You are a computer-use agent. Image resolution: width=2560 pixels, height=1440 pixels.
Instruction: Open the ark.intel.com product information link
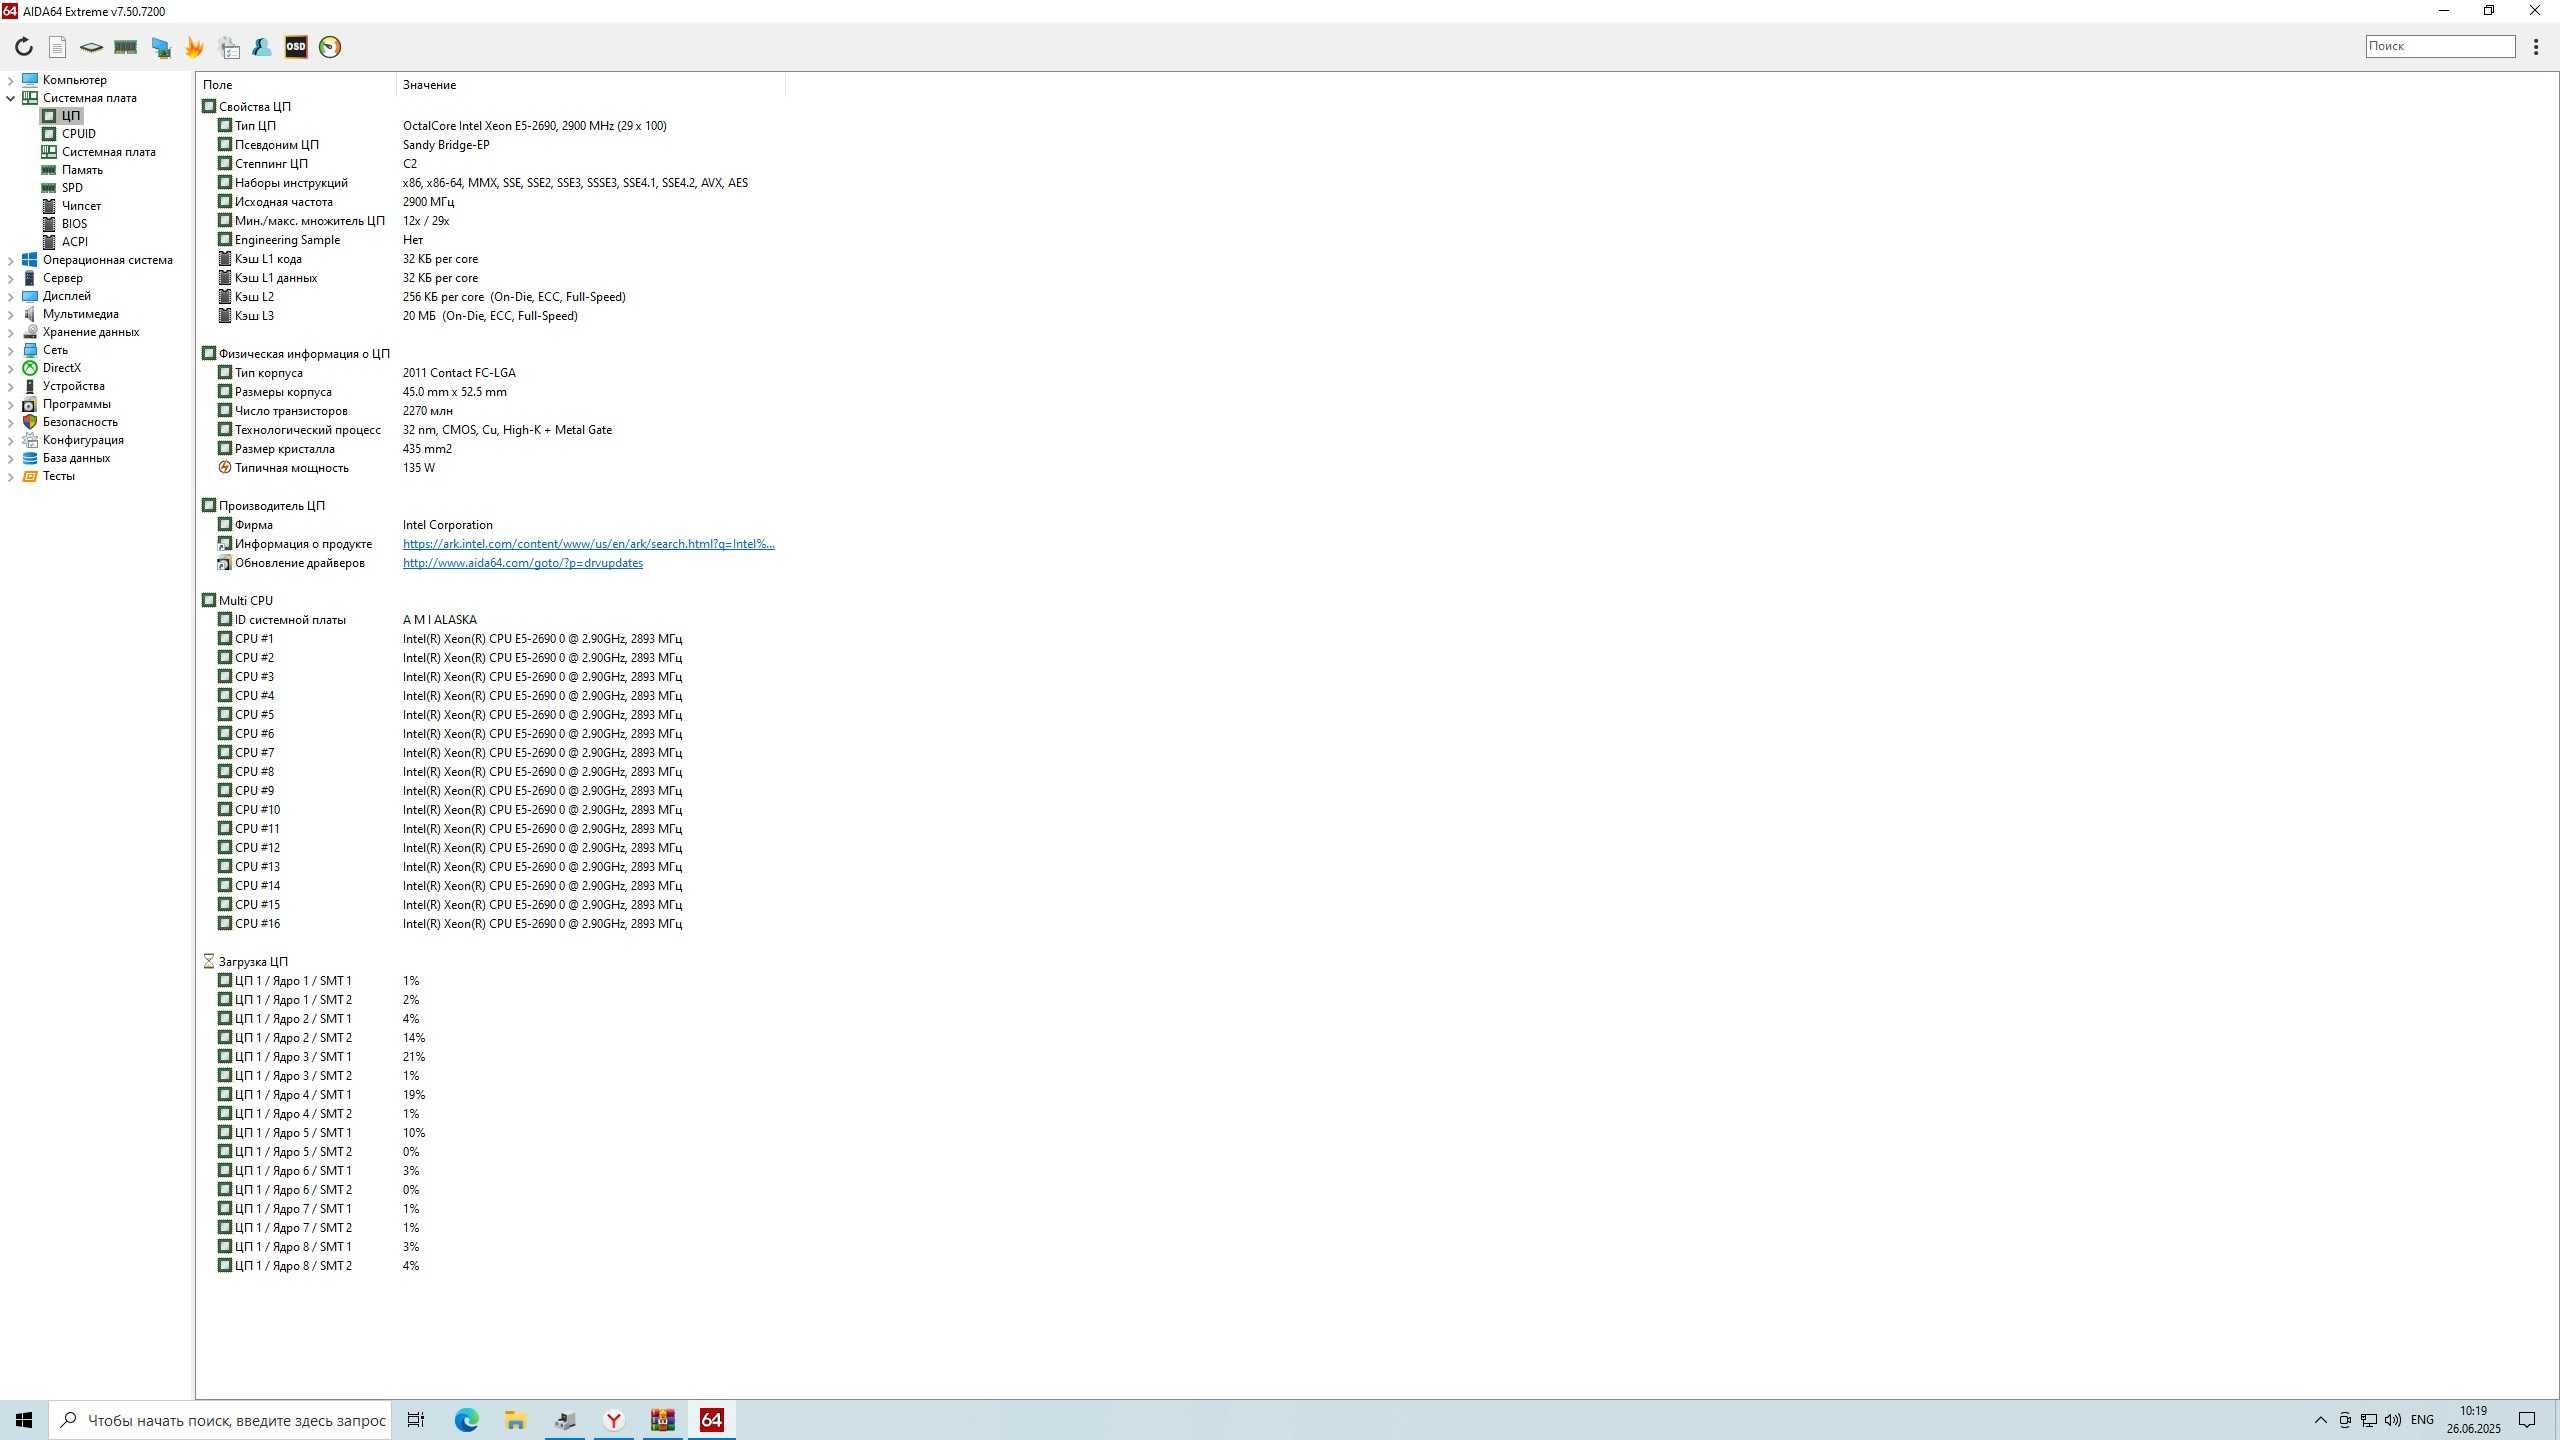tap(588, 544)
